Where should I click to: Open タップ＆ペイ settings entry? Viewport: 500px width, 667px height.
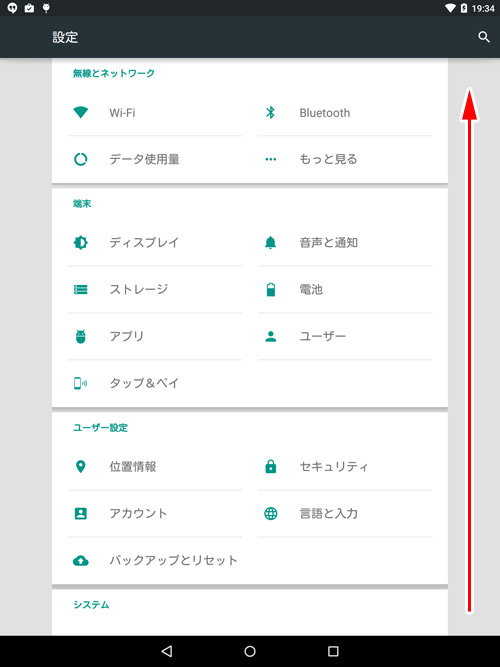click(x=155, y=383)
